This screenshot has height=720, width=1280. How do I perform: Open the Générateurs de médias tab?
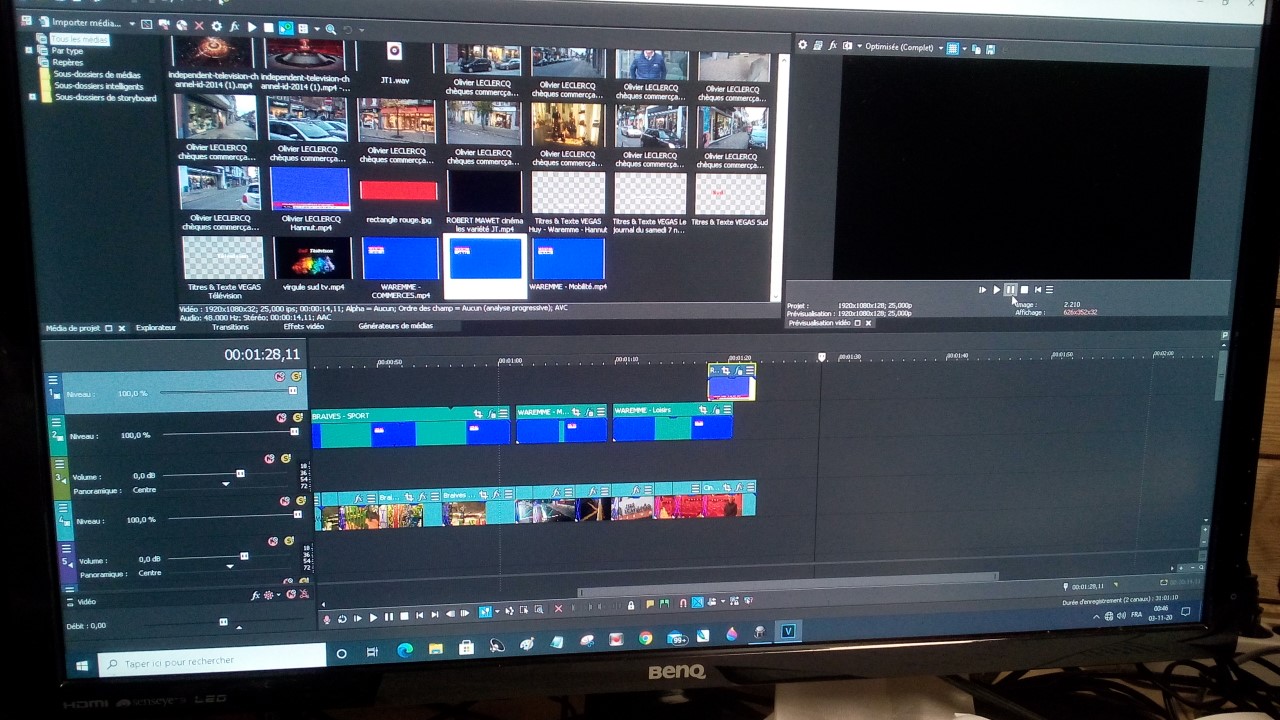395,326
